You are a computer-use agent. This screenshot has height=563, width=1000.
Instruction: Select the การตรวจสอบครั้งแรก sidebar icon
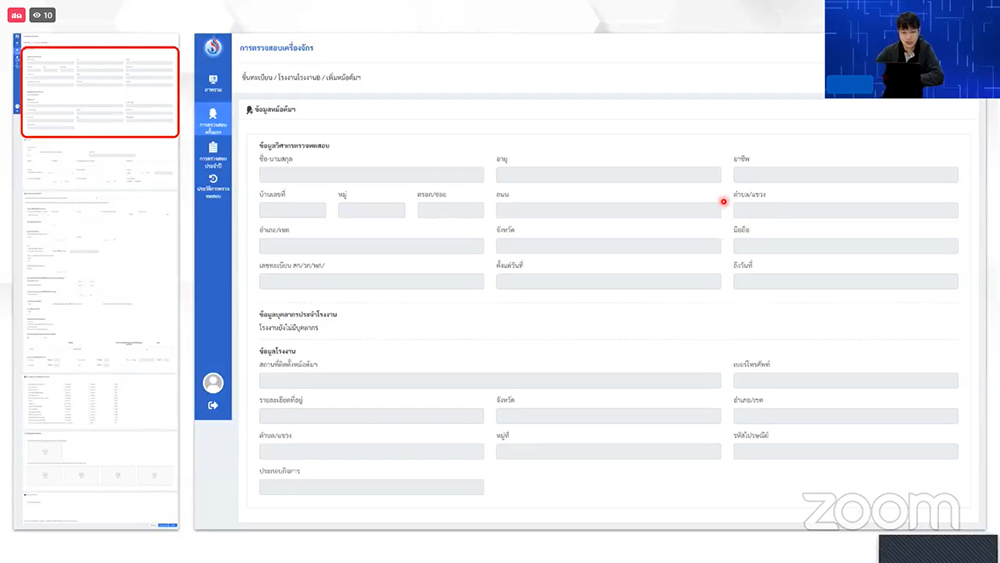[213, 120]
